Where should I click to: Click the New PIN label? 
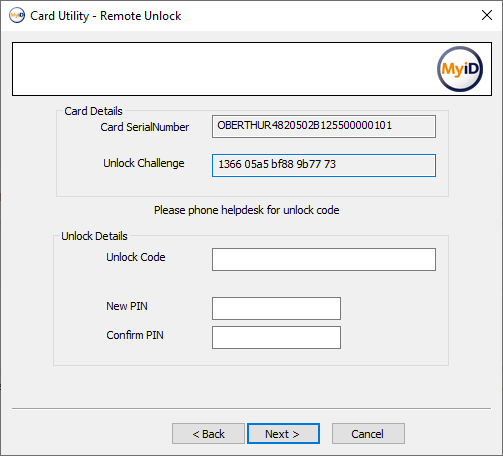point(127,306)
